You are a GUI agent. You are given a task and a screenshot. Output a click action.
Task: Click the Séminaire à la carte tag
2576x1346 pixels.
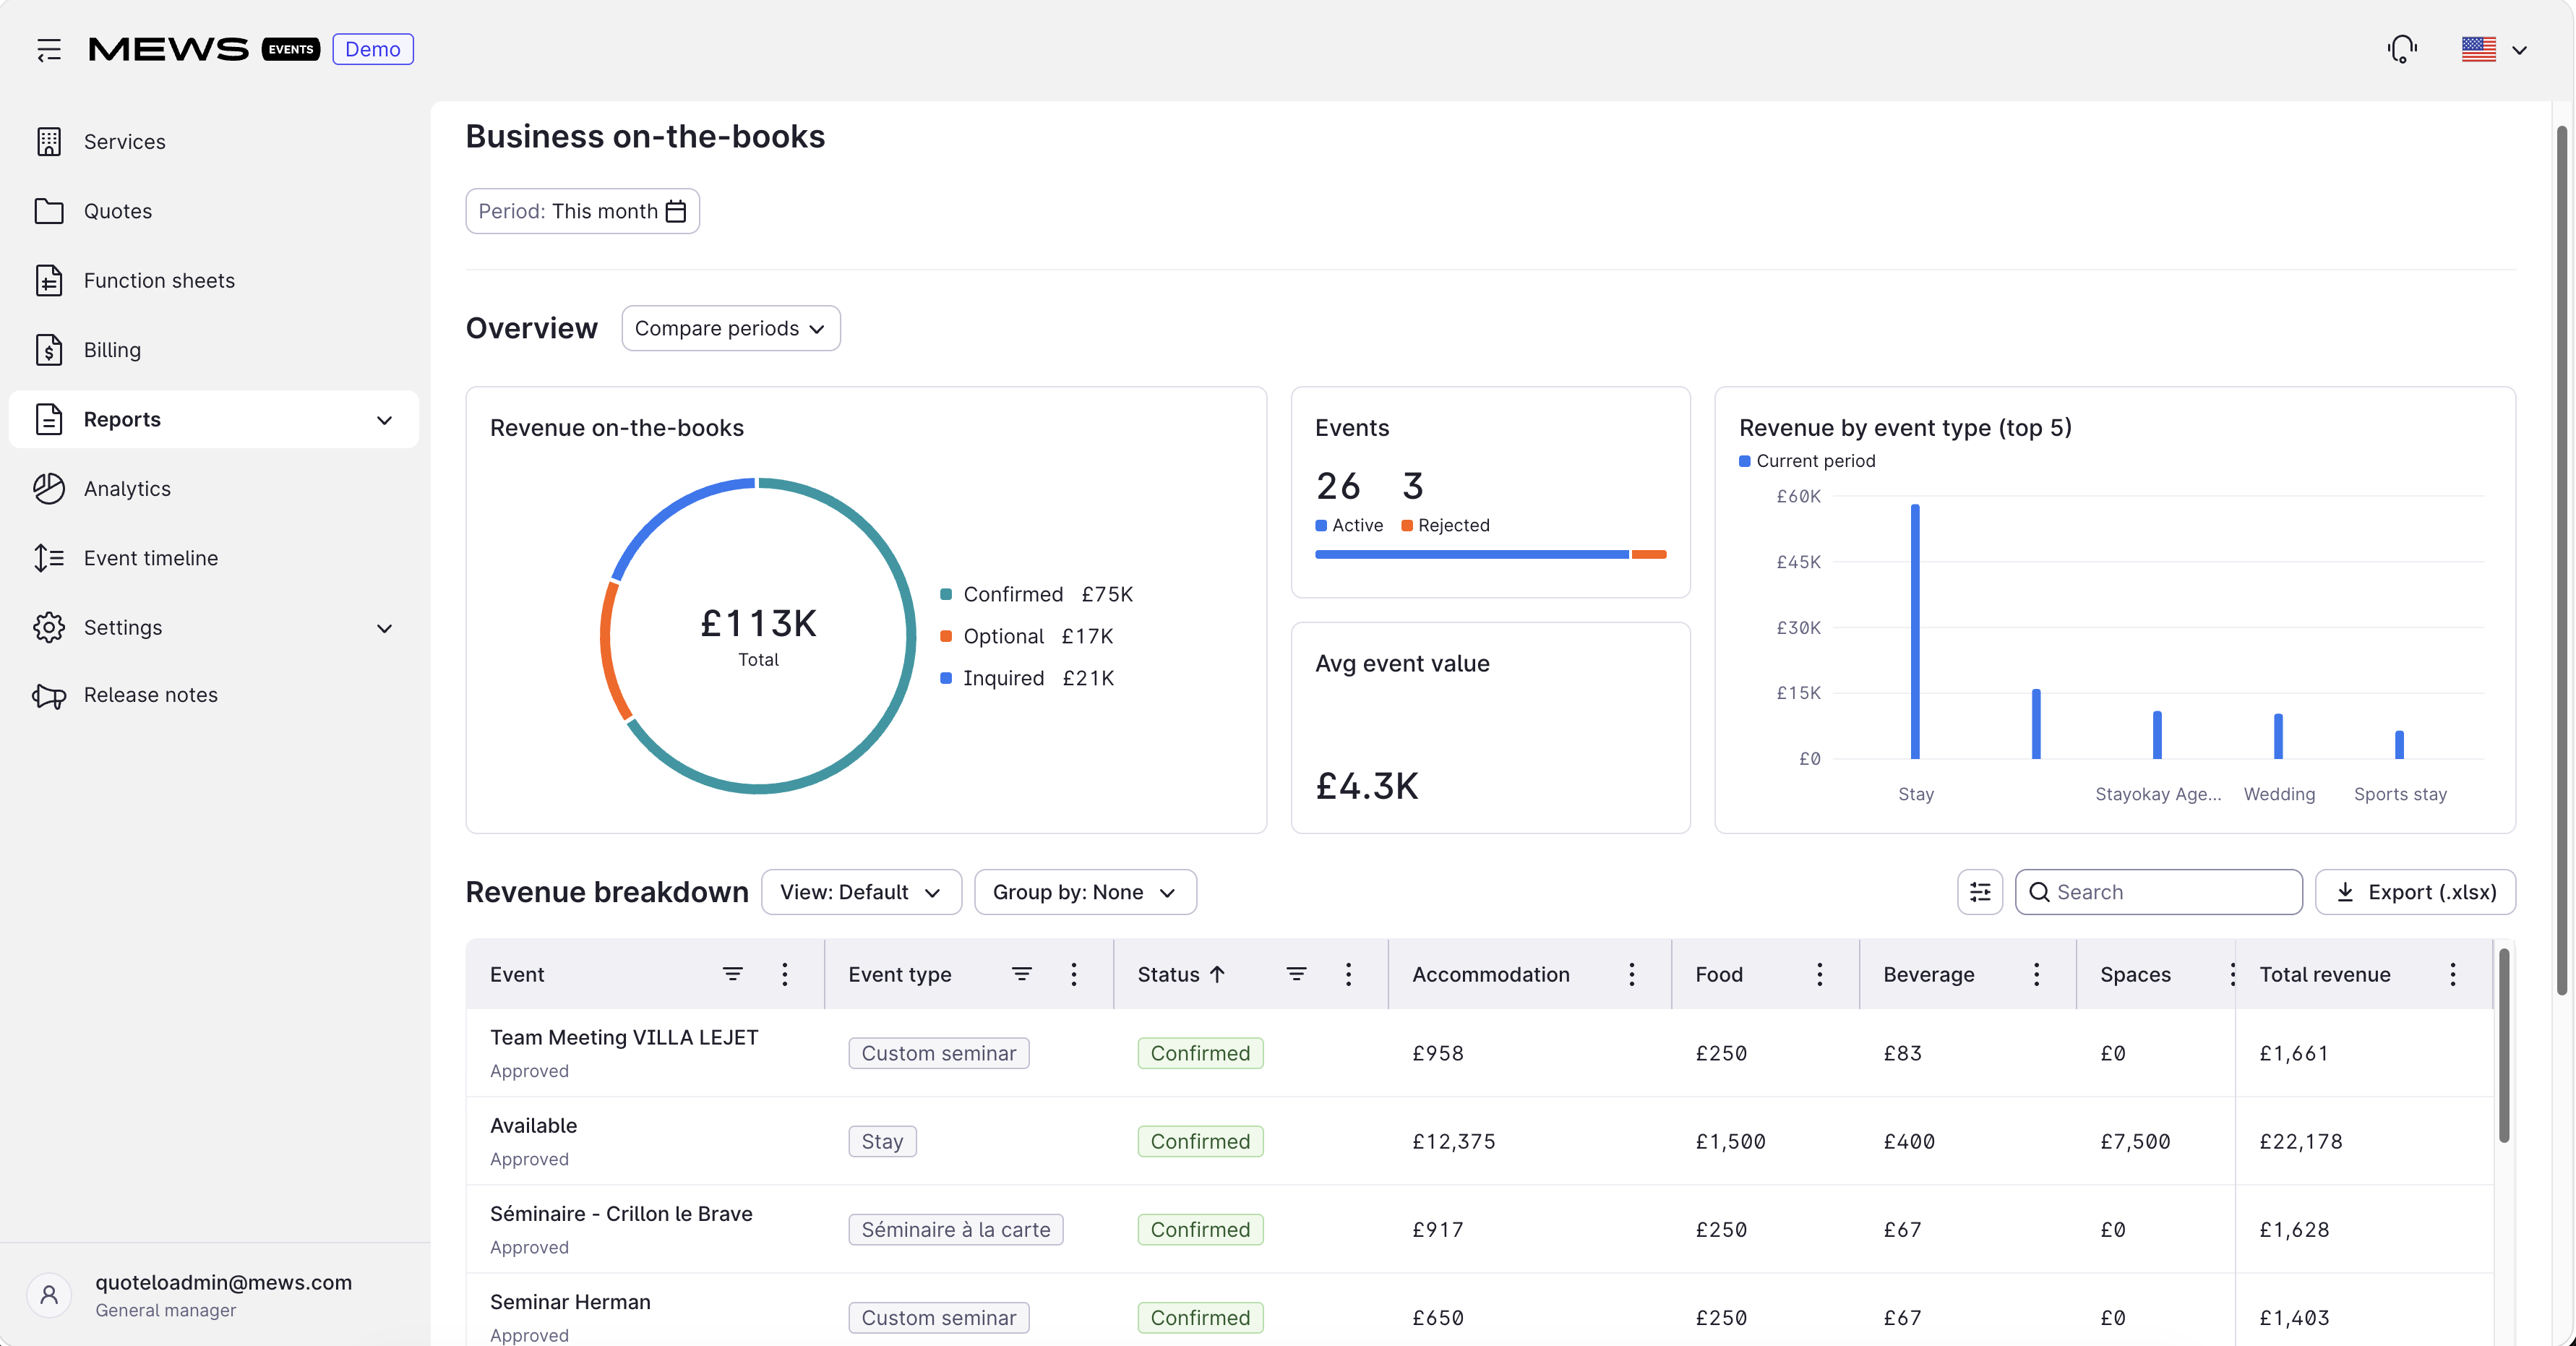click(955, 1229)
